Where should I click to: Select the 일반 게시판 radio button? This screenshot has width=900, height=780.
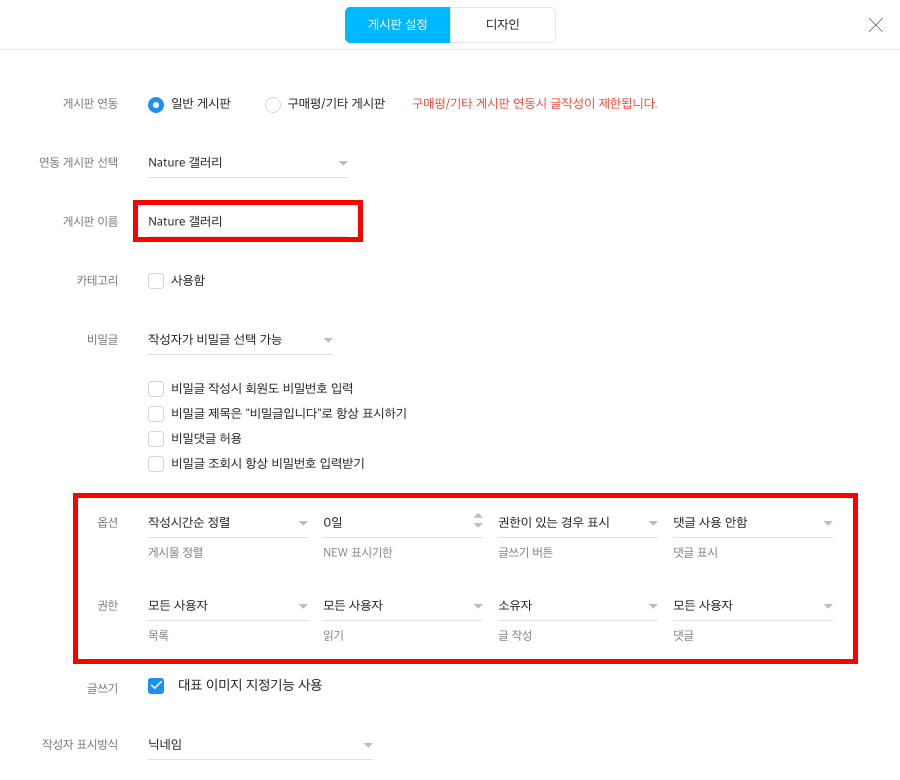pyautogui.click(x=156, y=104)
